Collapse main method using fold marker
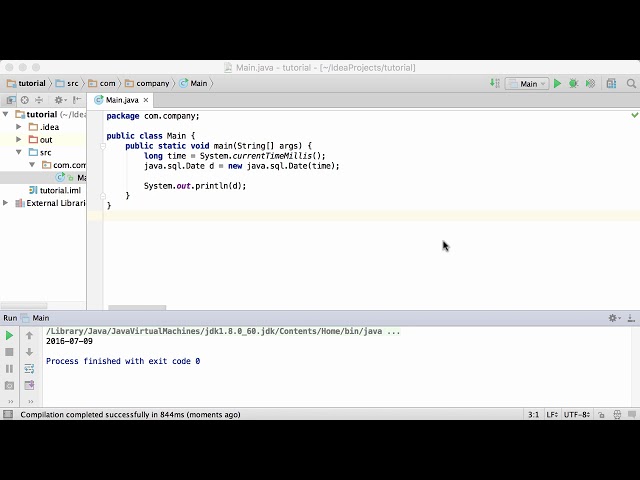 coord(103,146)
